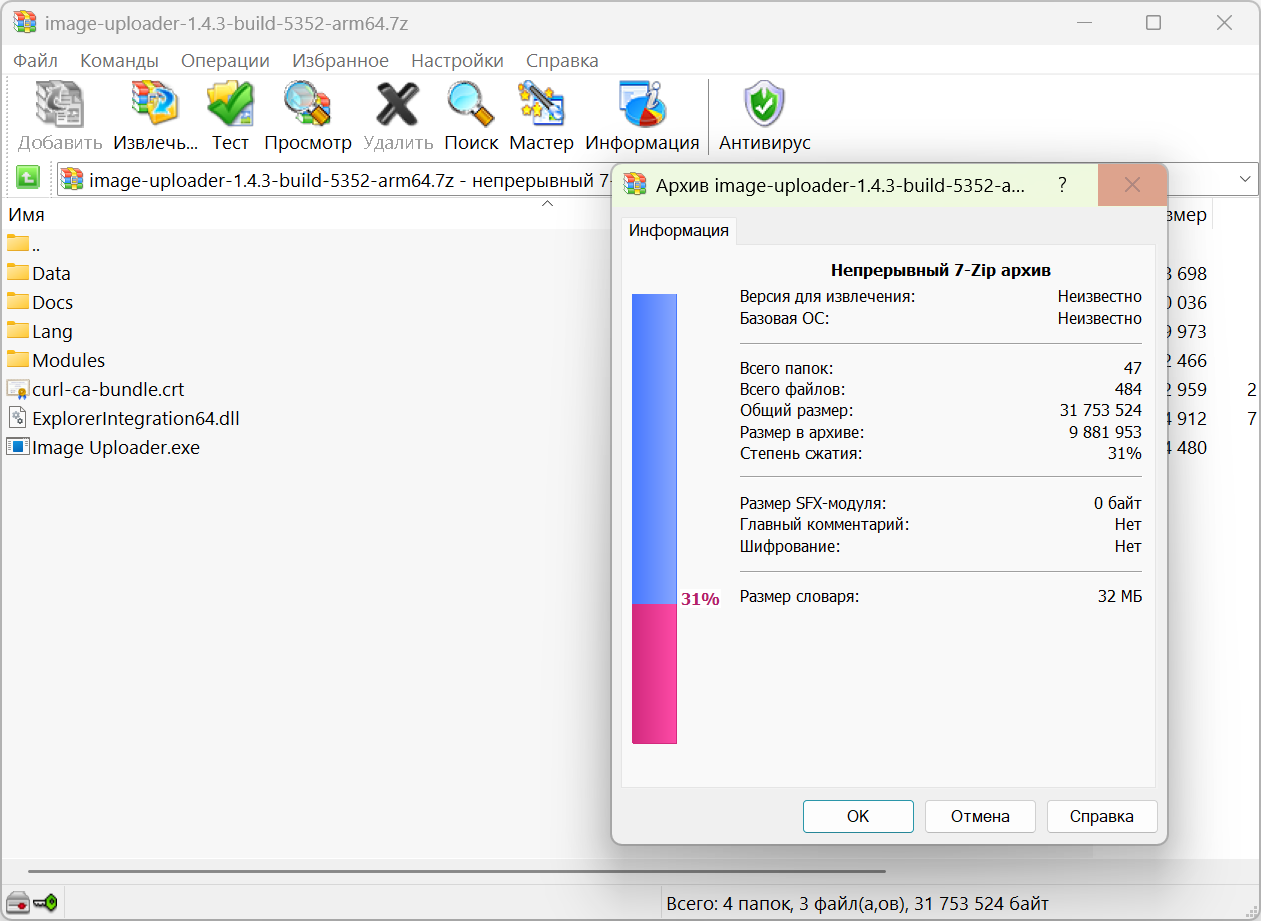Image resolution: width=1261 pixels, height=921 pixels.
Task: Select the Docs folder name
Action: tap(52, 302)
